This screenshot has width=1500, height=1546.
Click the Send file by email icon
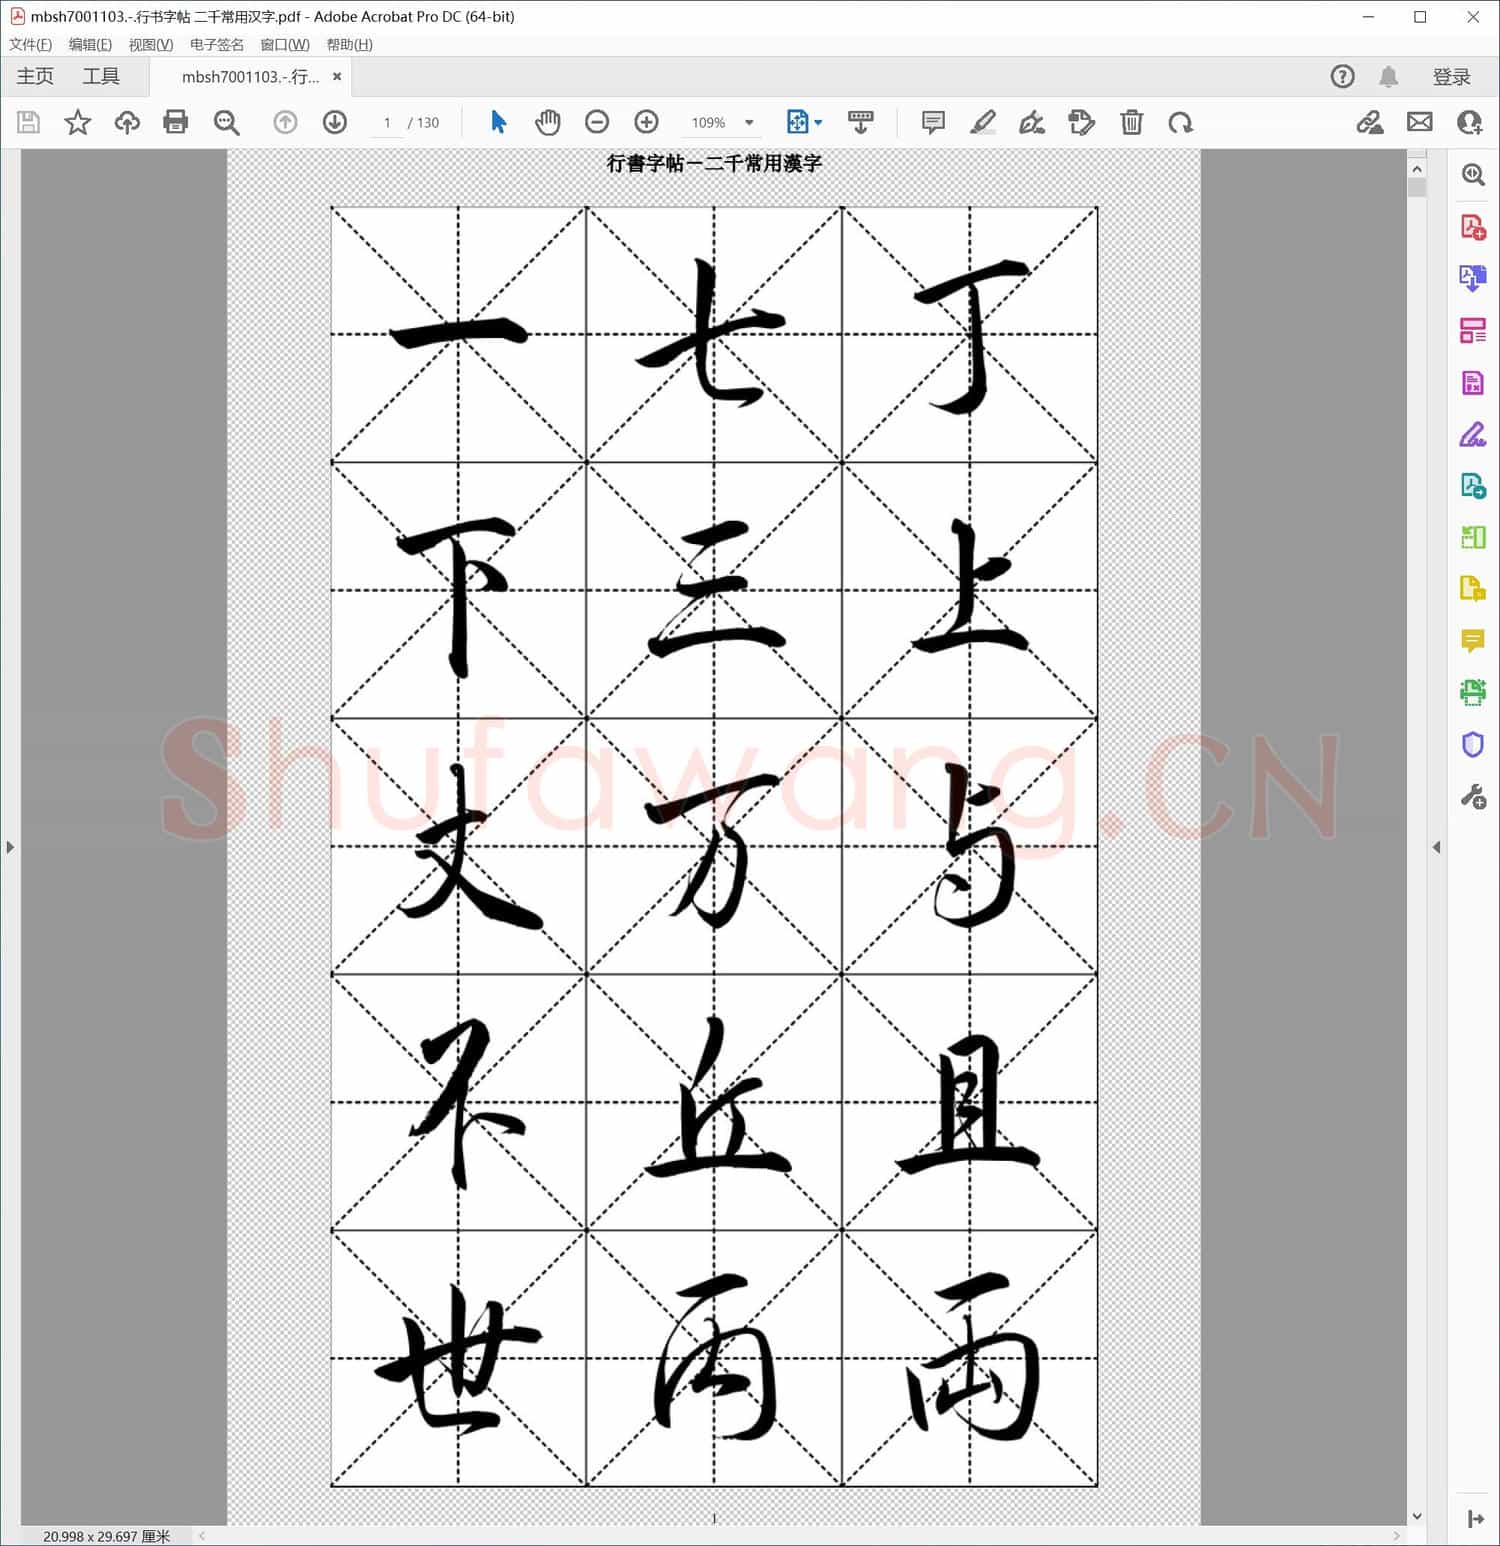click(1421, 122)
